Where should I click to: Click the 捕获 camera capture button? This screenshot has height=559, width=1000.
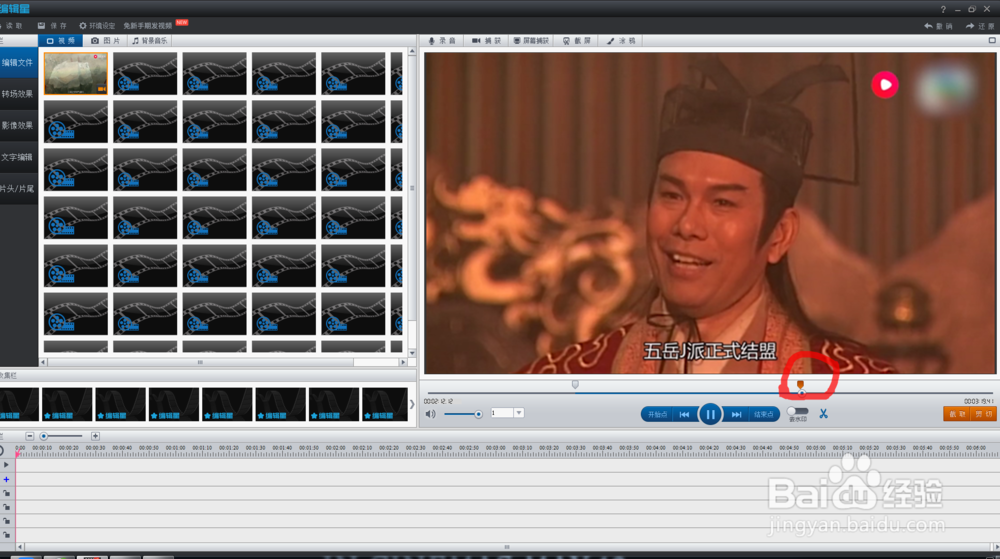486,40
